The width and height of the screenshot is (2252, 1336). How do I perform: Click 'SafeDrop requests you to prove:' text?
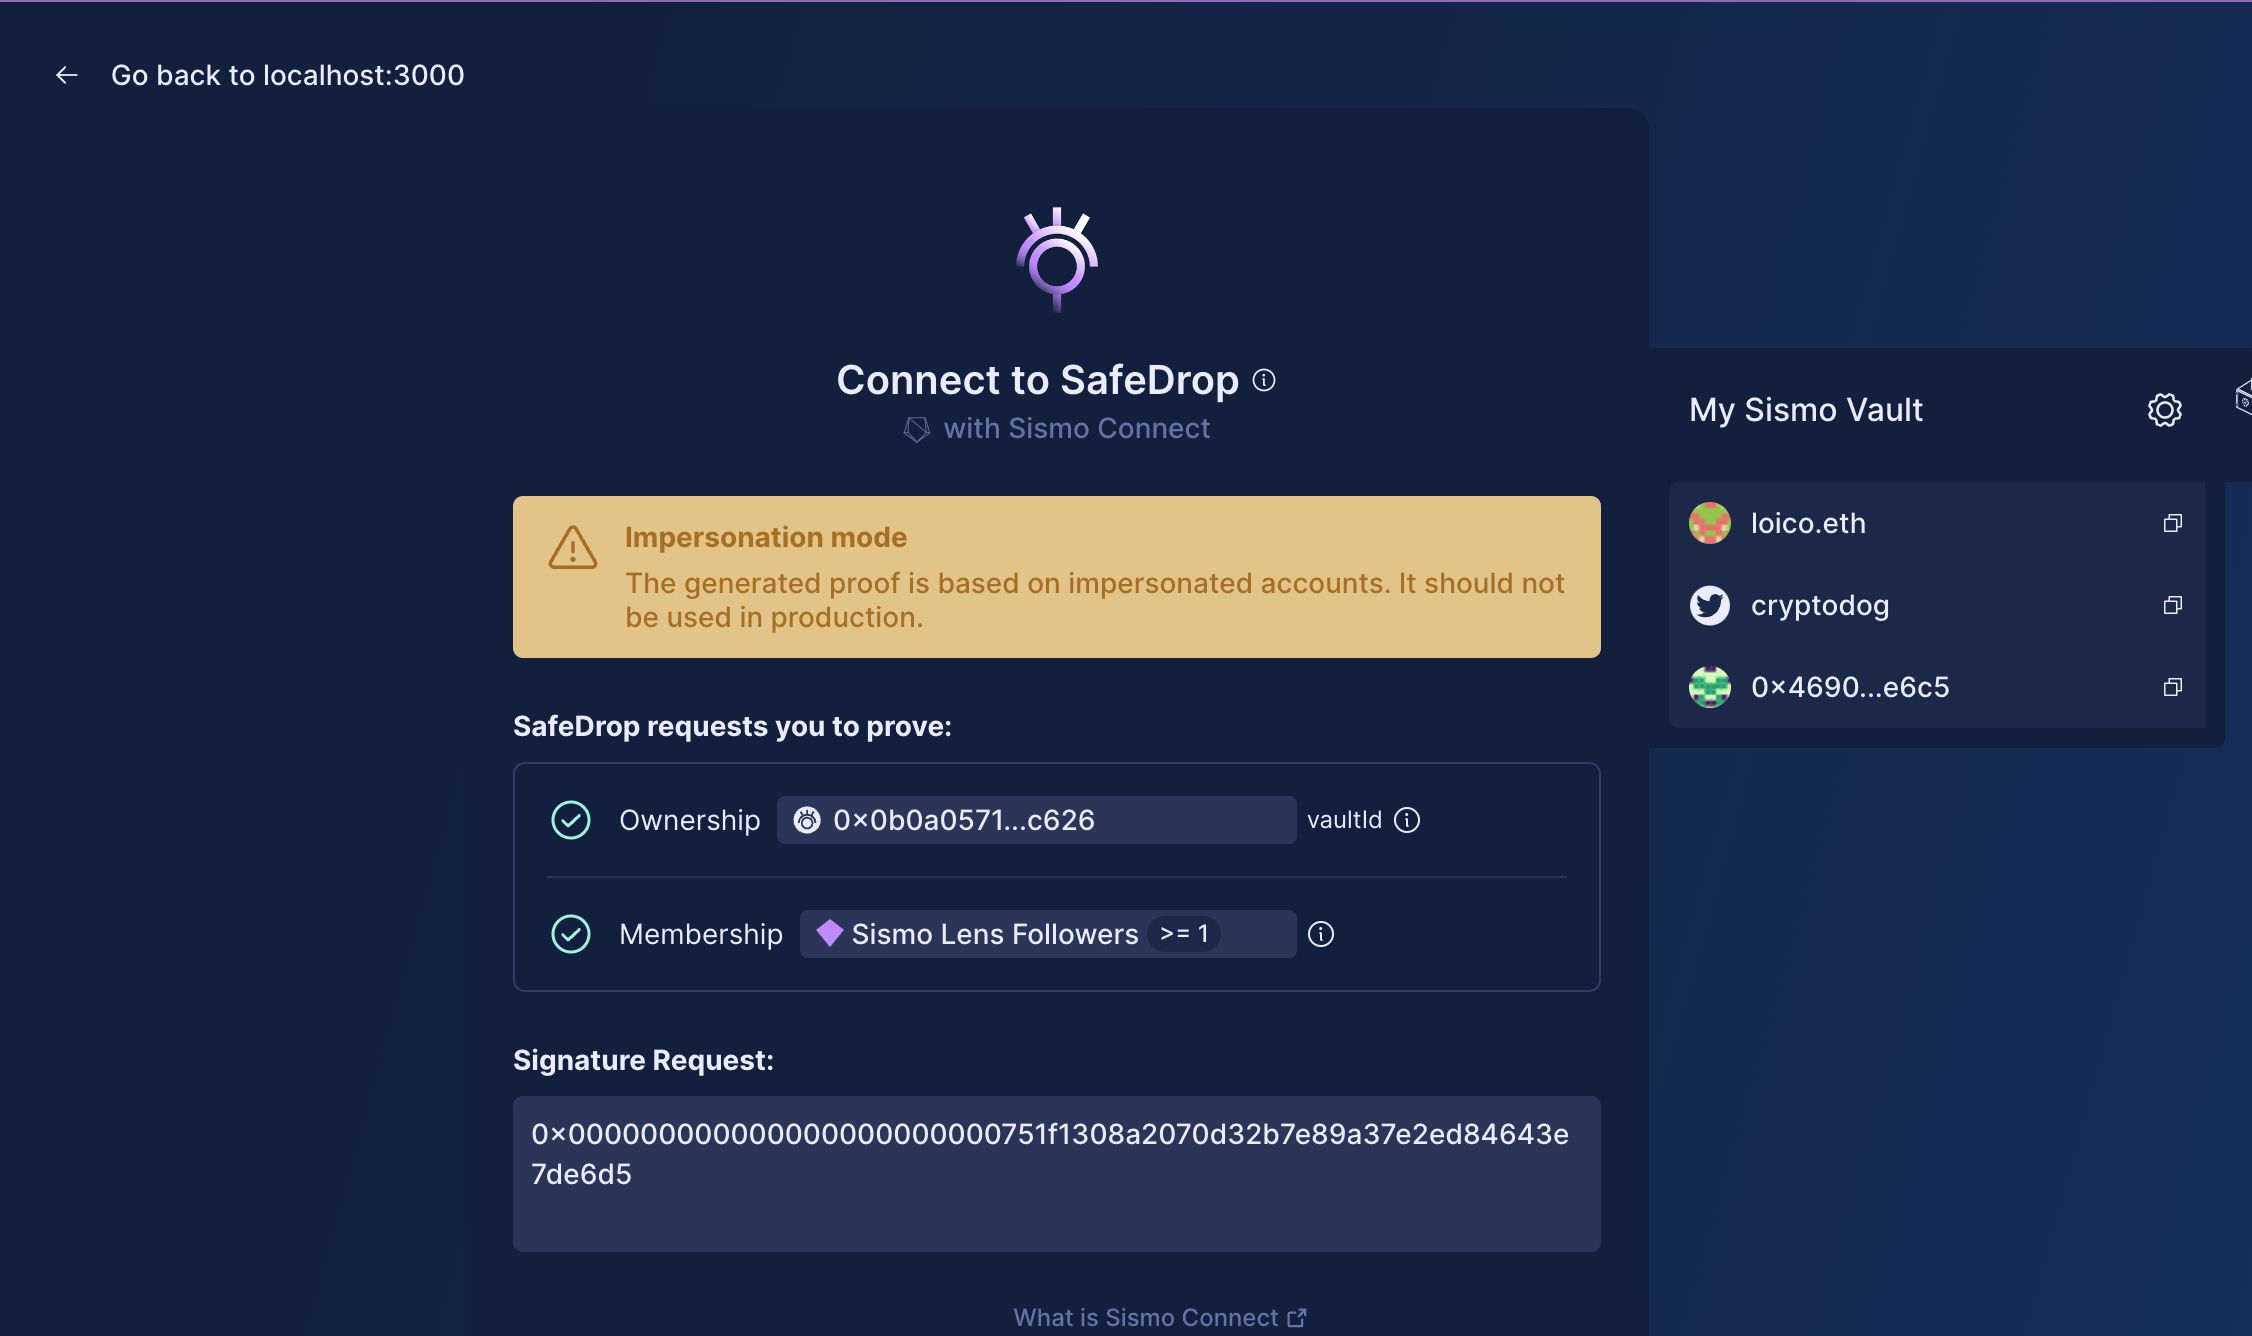point(732,726)
